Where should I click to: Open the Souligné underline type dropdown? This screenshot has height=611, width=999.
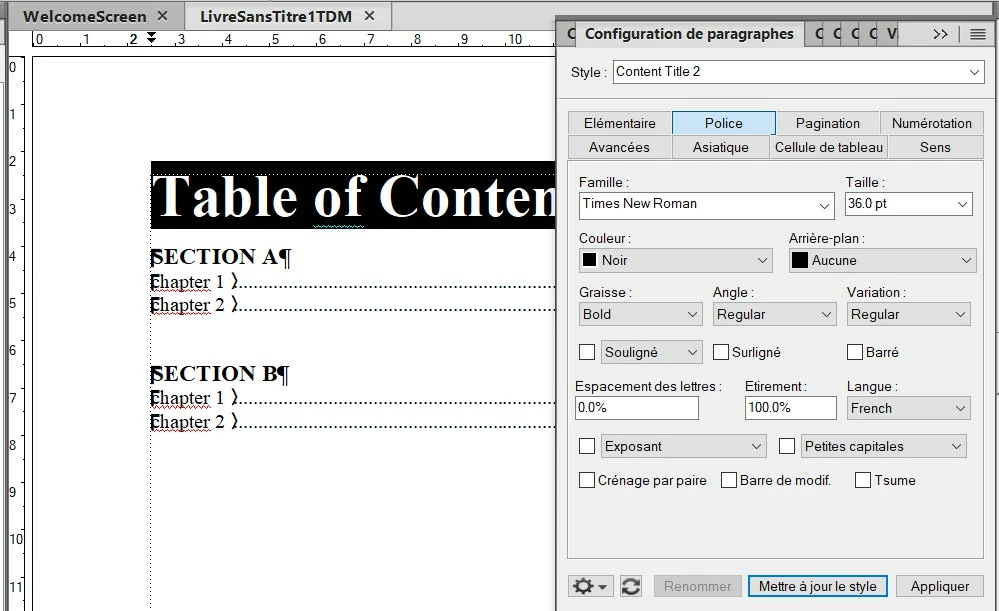click(x=651, y=352)
